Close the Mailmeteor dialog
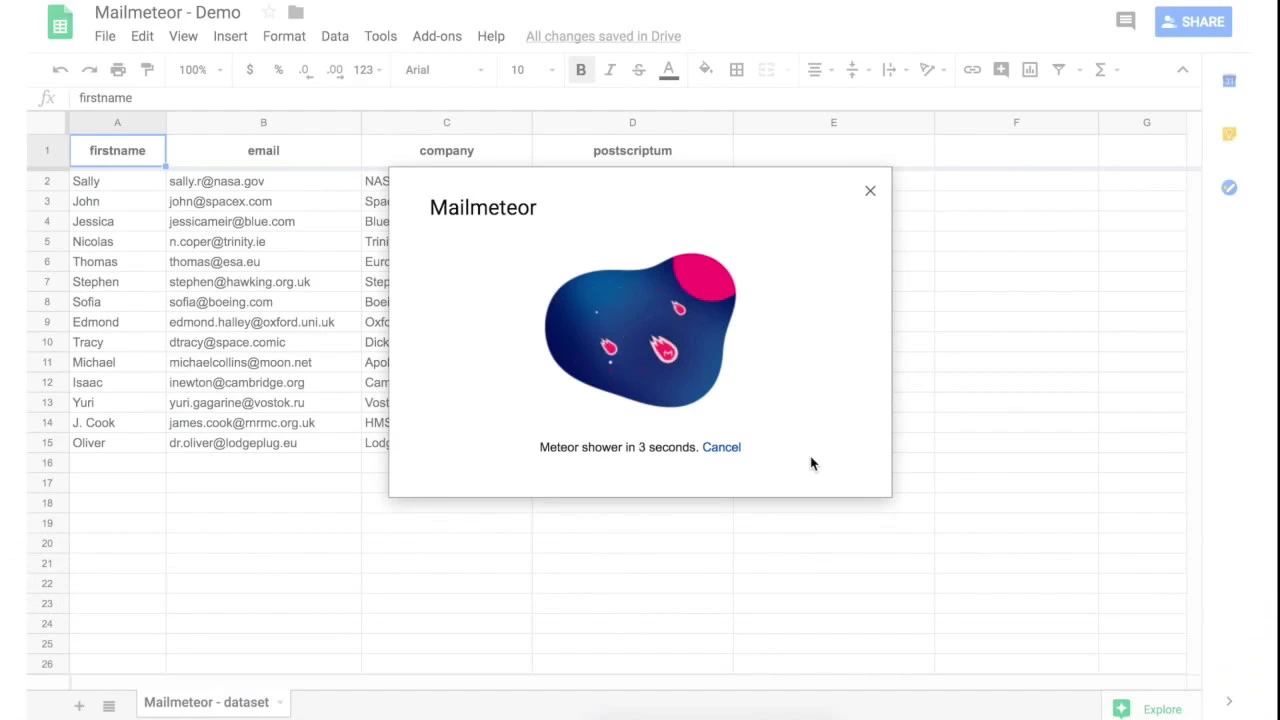Viewport: 1280px width, 720px height. tap(870, 191)
